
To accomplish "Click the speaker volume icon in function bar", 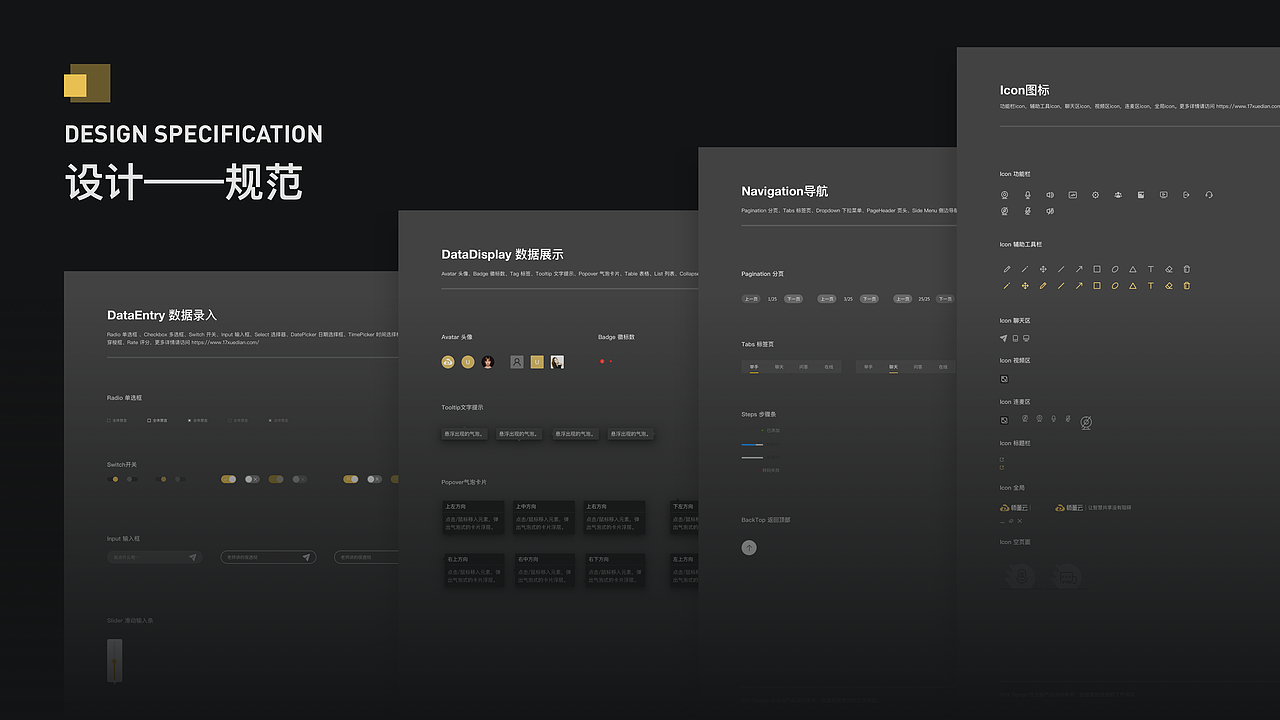I will click(1050, 195).
